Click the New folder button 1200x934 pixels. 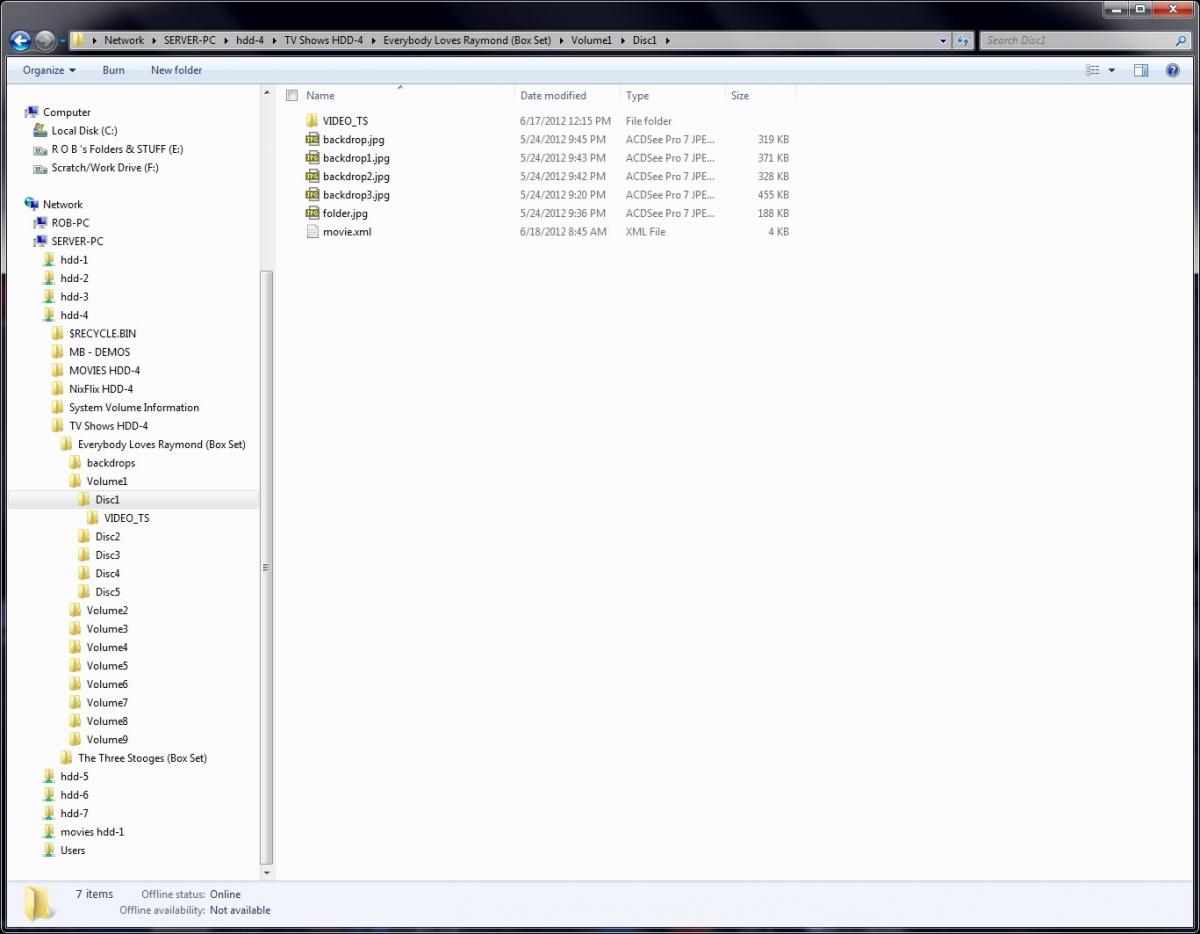click(x=176, y=70)
